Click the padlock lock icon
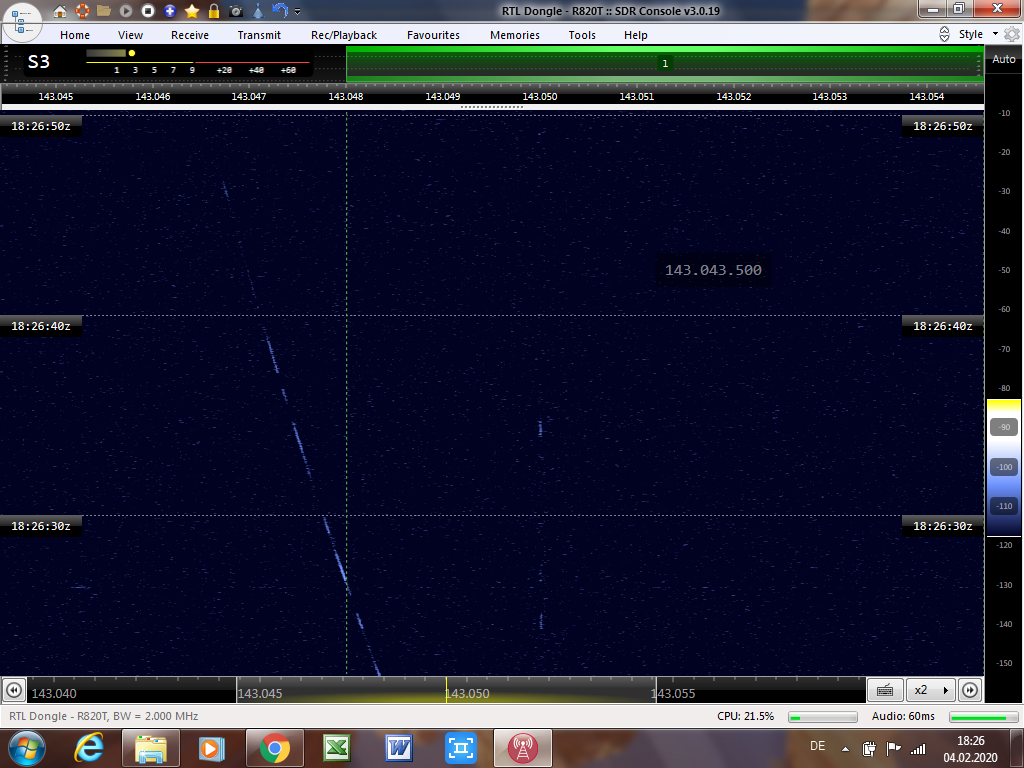The width and height of the screenshot is (1024, 768). coord(214,11)
